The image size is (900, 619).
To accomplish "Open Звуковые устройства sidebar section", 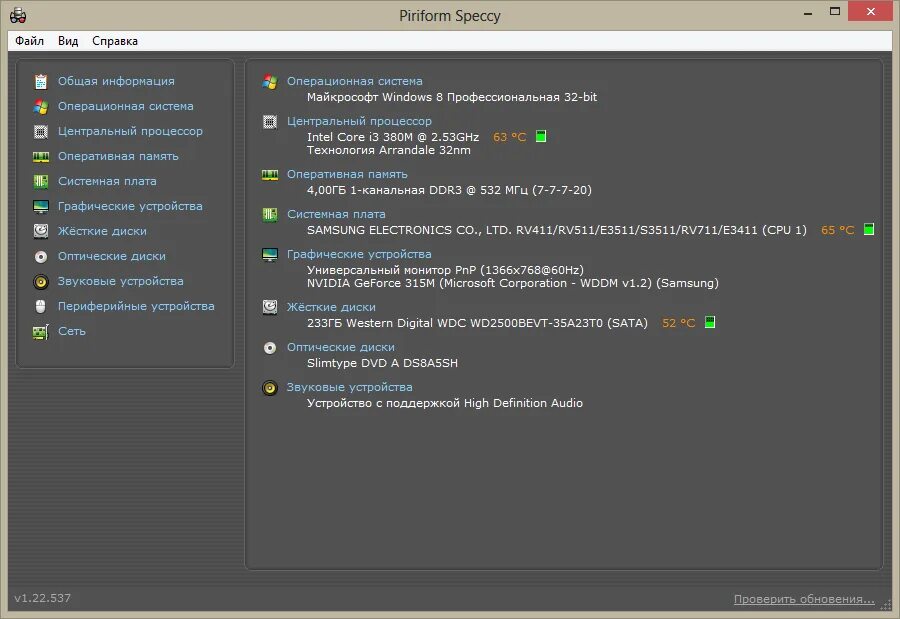I will pos(121,281).
